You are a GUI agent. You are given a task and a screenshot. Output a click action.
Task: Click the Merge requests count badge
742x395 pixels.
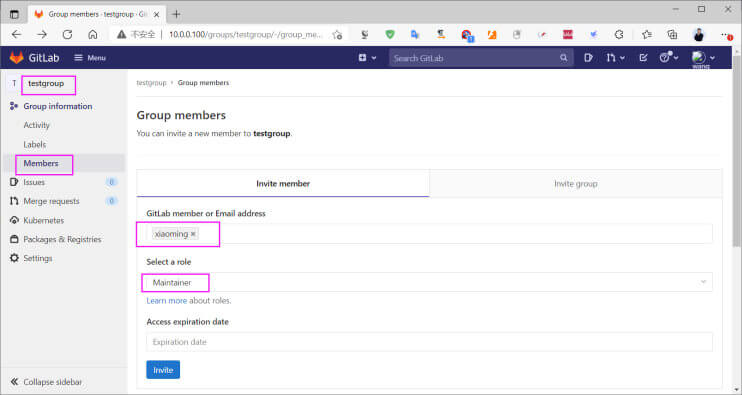tap(112, 201)
